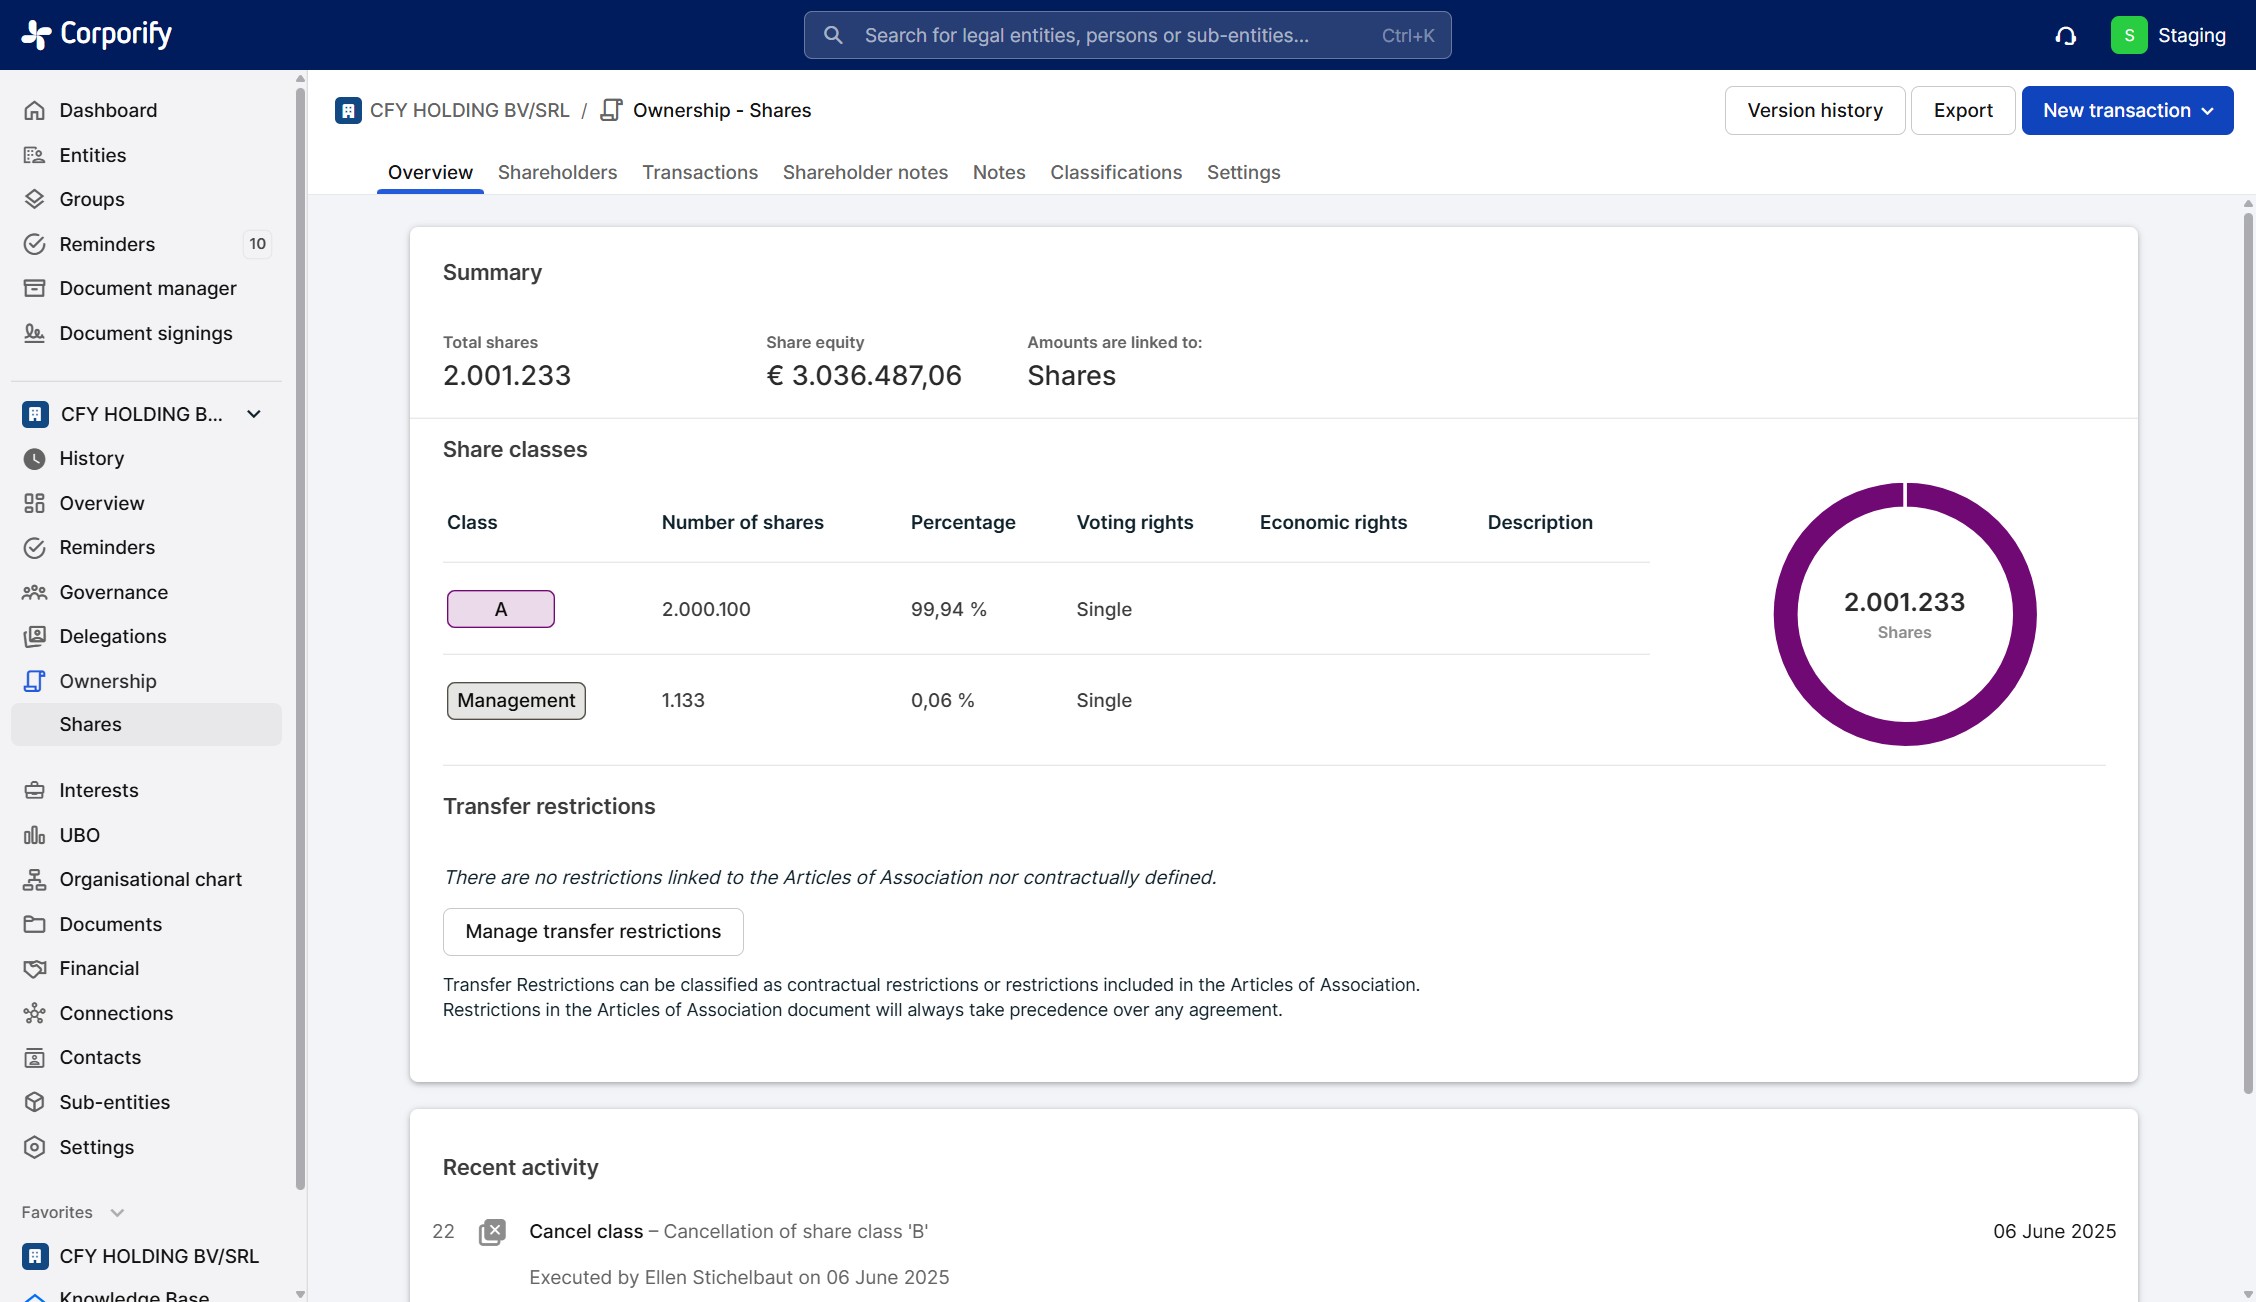Screen dimensions: 2256x1302
Task: Click the Cancel class activity icon
Action: pyautogui.click(x=492, y=1232)
